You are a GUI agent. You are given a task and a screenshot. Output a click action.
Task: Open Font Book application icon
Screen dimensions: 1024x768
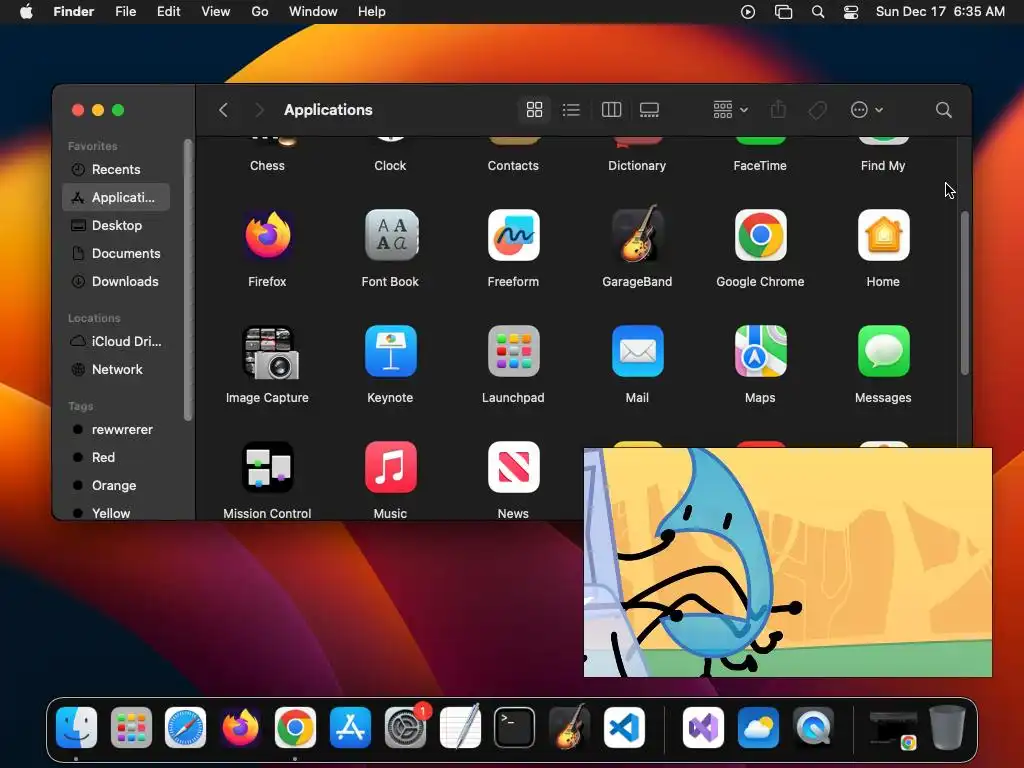pos(391,235)
